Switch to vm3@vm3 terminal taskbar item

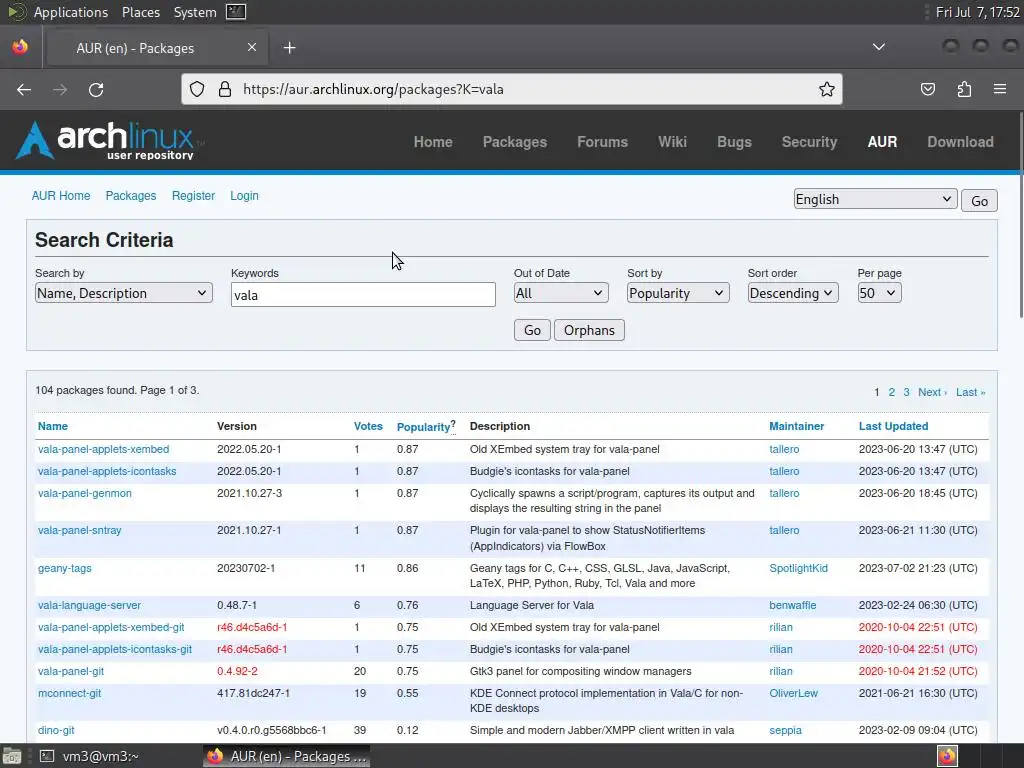click(x=90, y=756)
